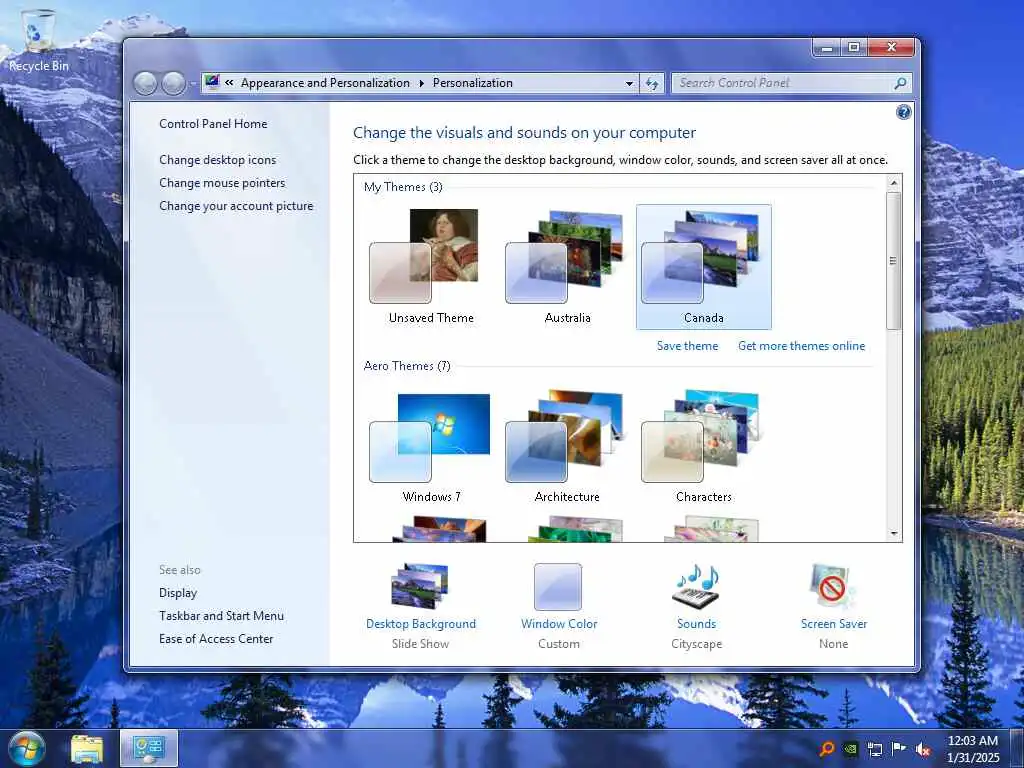
Task: Expand the arrow after Appearance and Personalization
Action: point(421,83)
